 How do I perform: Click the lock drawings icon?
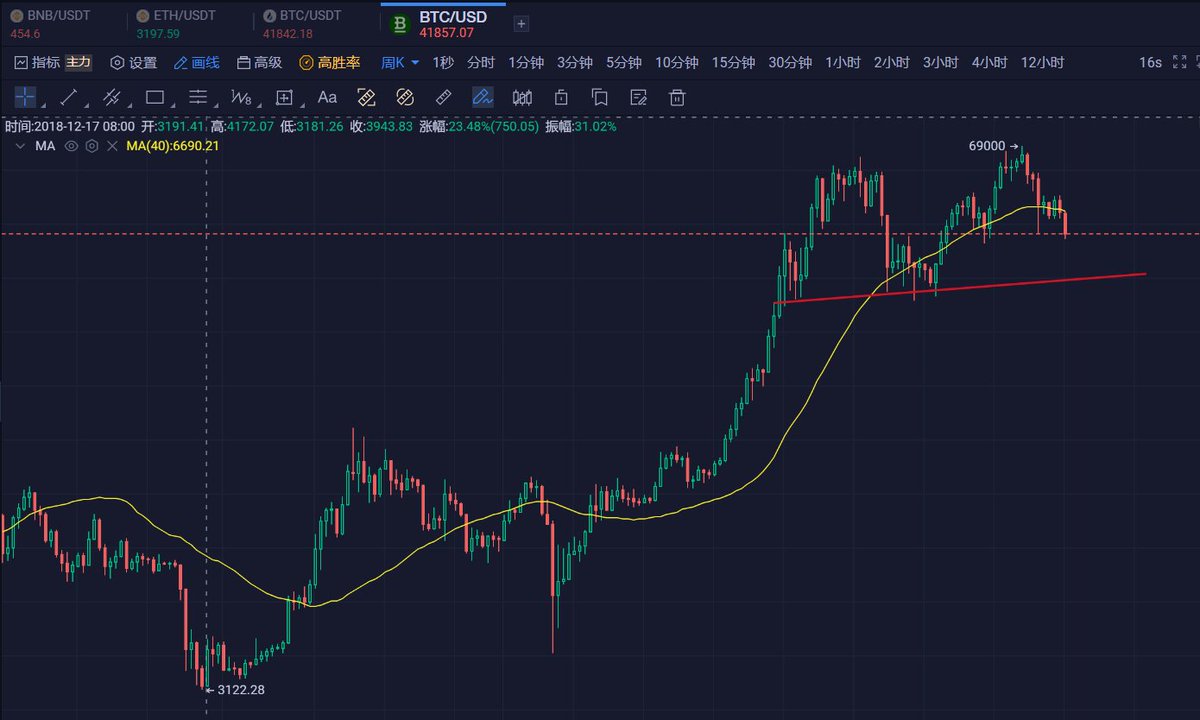point(561,97)
